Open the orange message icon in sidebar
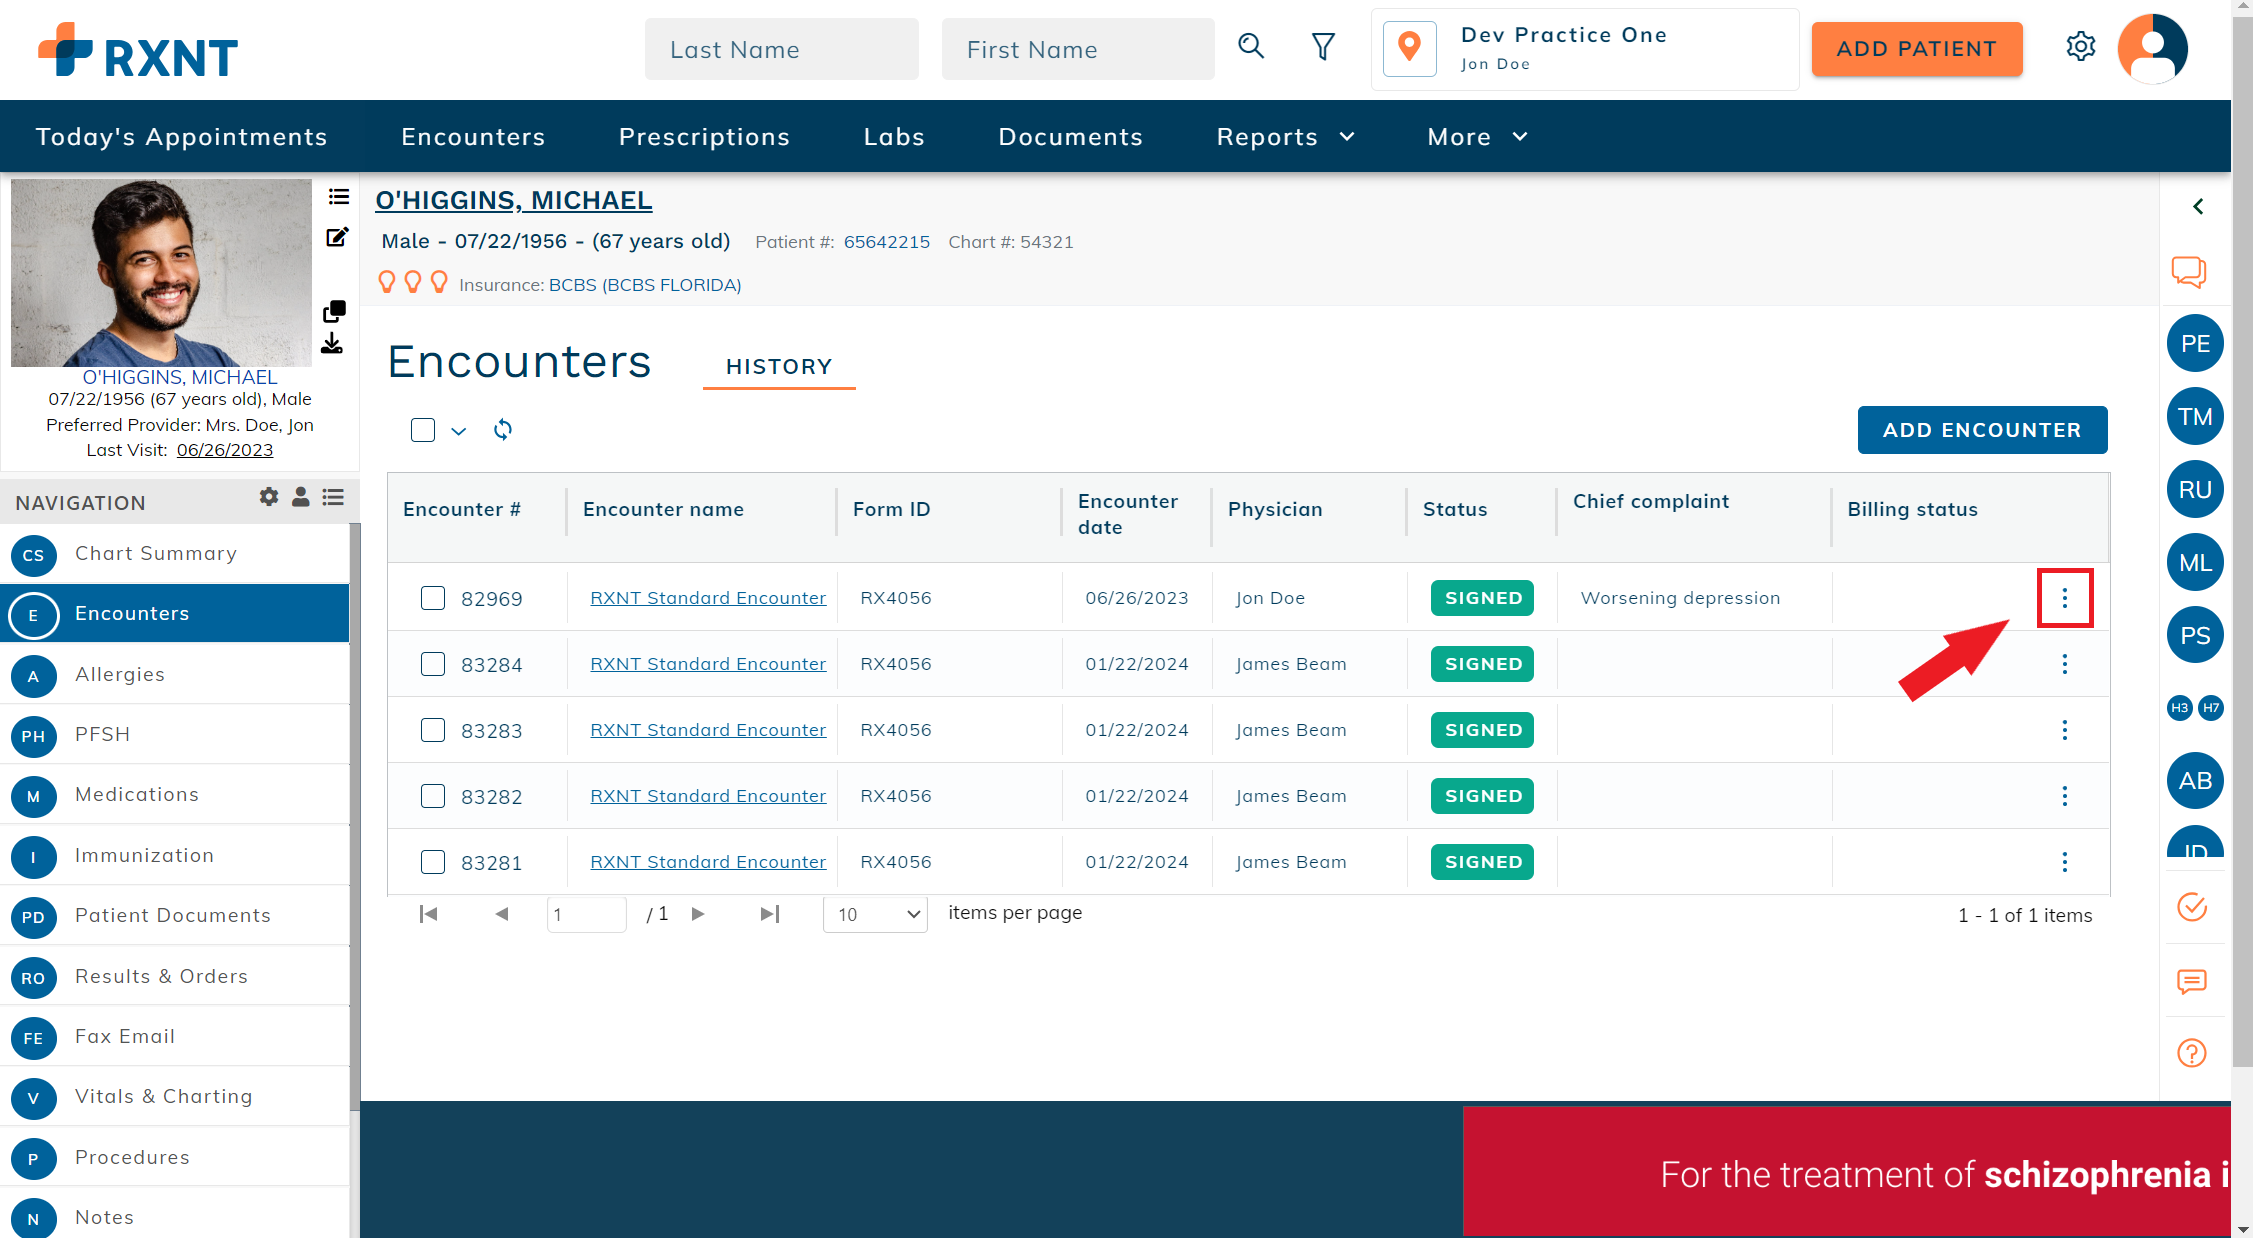Image resolution: width=2253 pixels, height=1238 pixels. click(2192, 981)
